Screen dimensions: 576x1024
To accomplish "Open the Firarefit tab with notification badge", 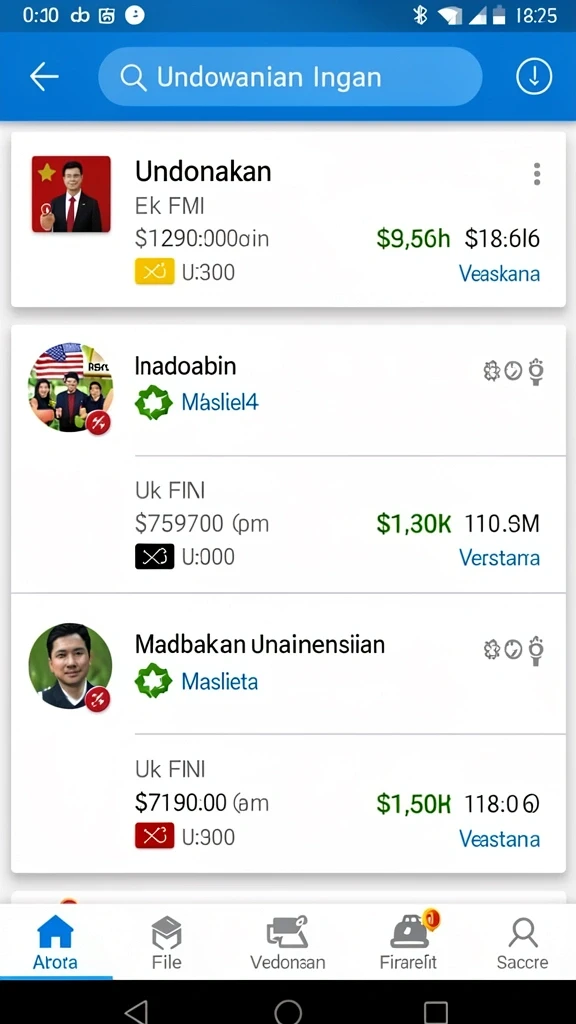I will 409,942.
